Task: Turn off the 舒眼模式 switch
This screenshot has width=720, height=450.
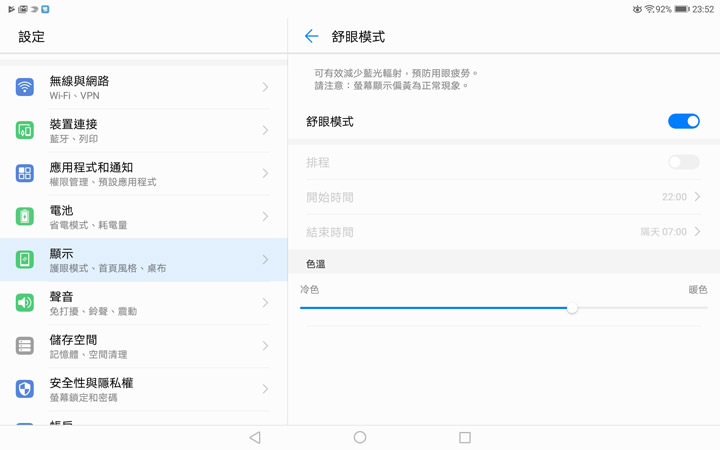Action: (x=684, y=121)
